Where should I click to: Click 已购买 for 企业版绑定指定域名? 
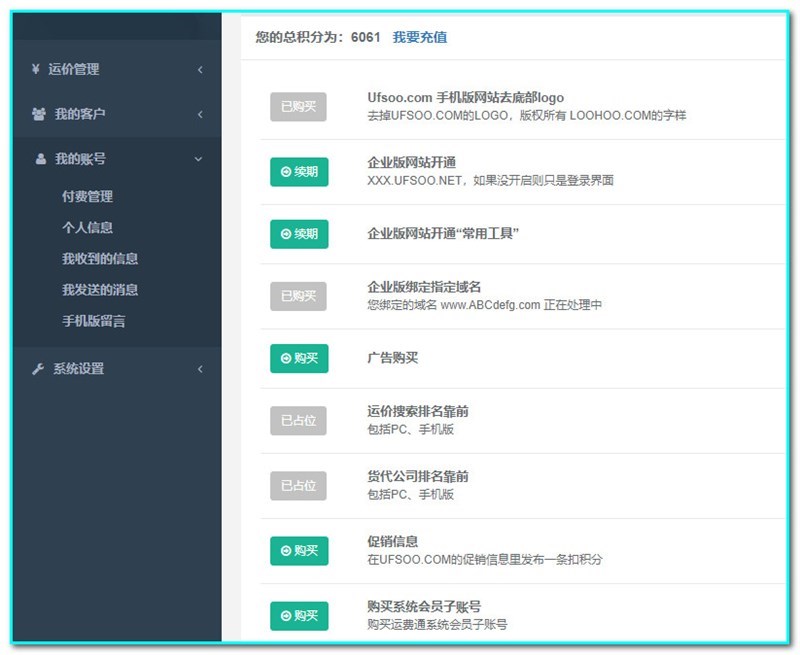[298, 296]
